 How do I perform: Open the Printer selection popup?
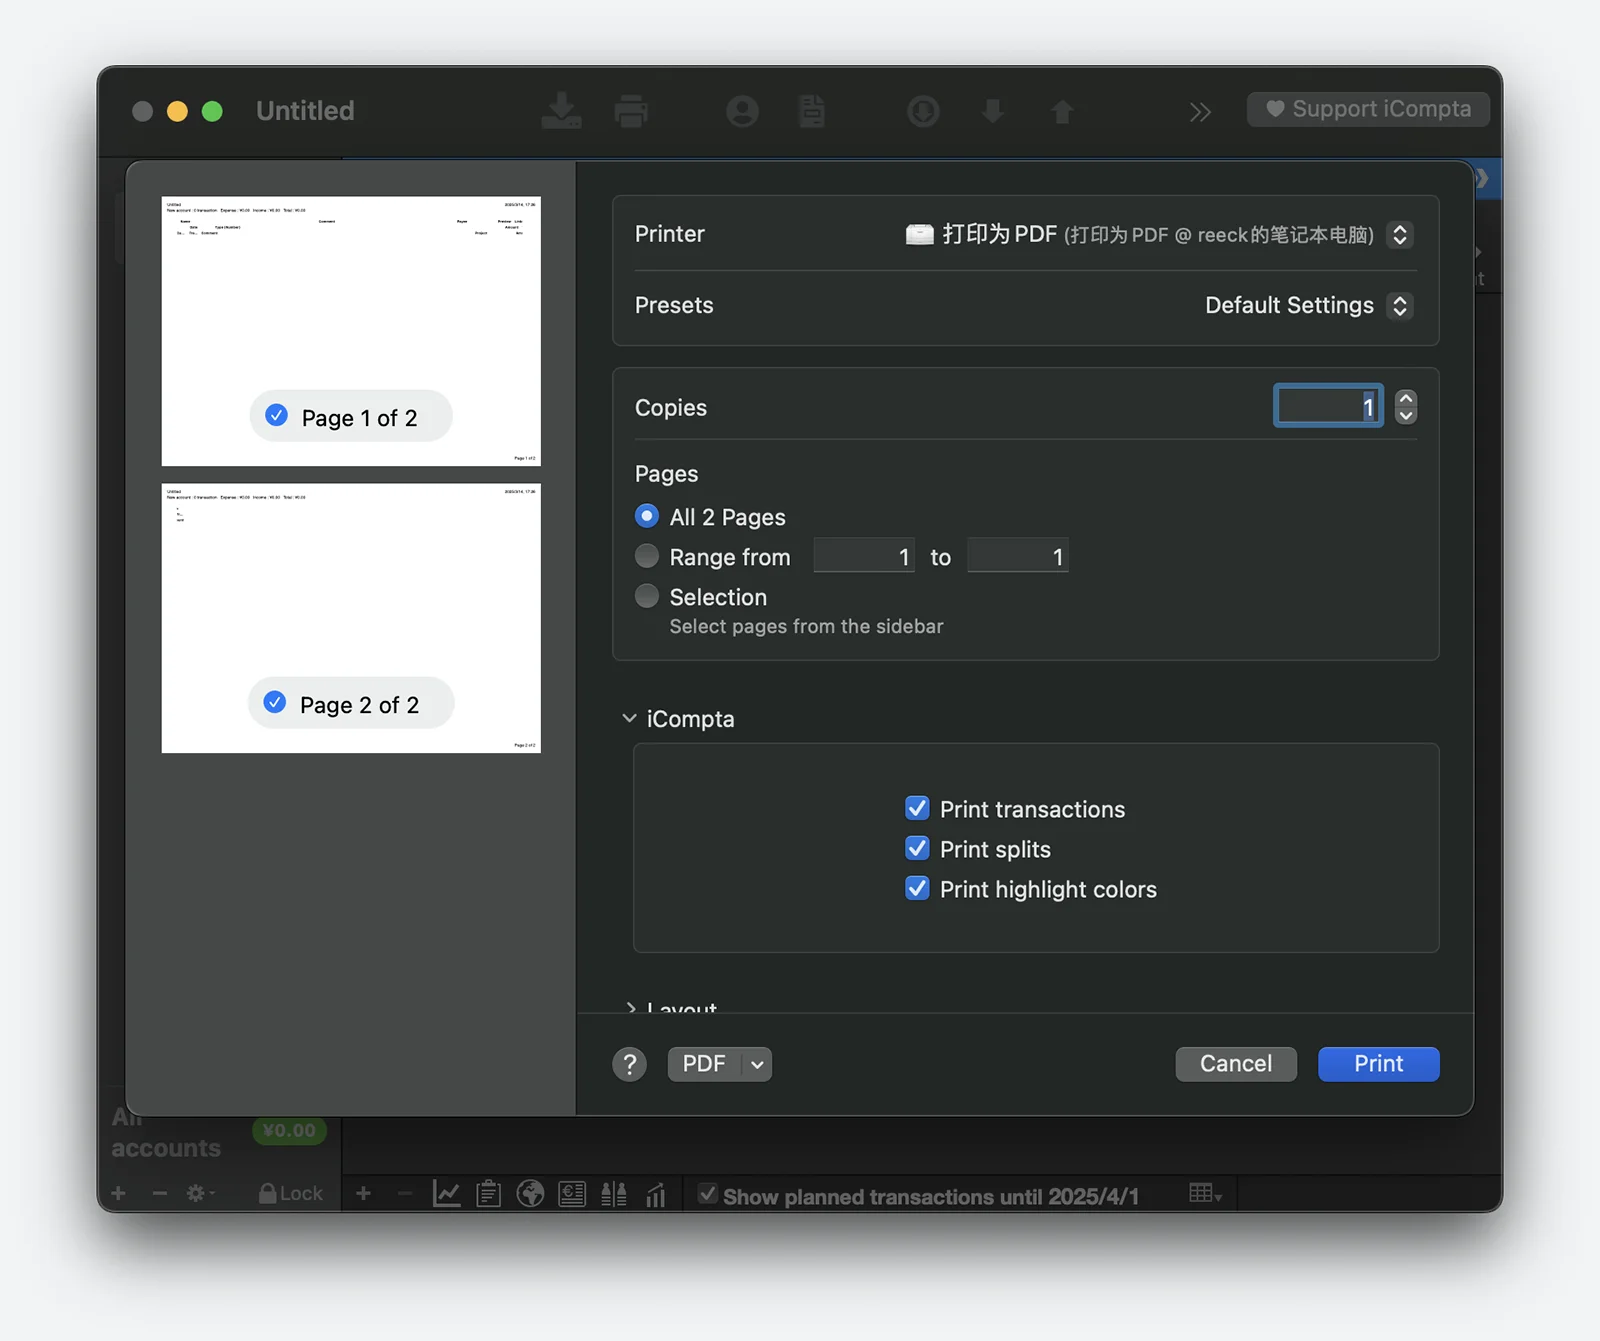point(1400,234)
